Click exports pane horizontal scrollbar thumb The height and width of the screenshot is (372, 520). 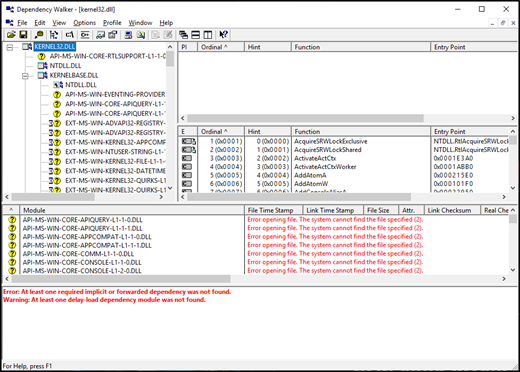pyautogui.click(x=299, y=197)
